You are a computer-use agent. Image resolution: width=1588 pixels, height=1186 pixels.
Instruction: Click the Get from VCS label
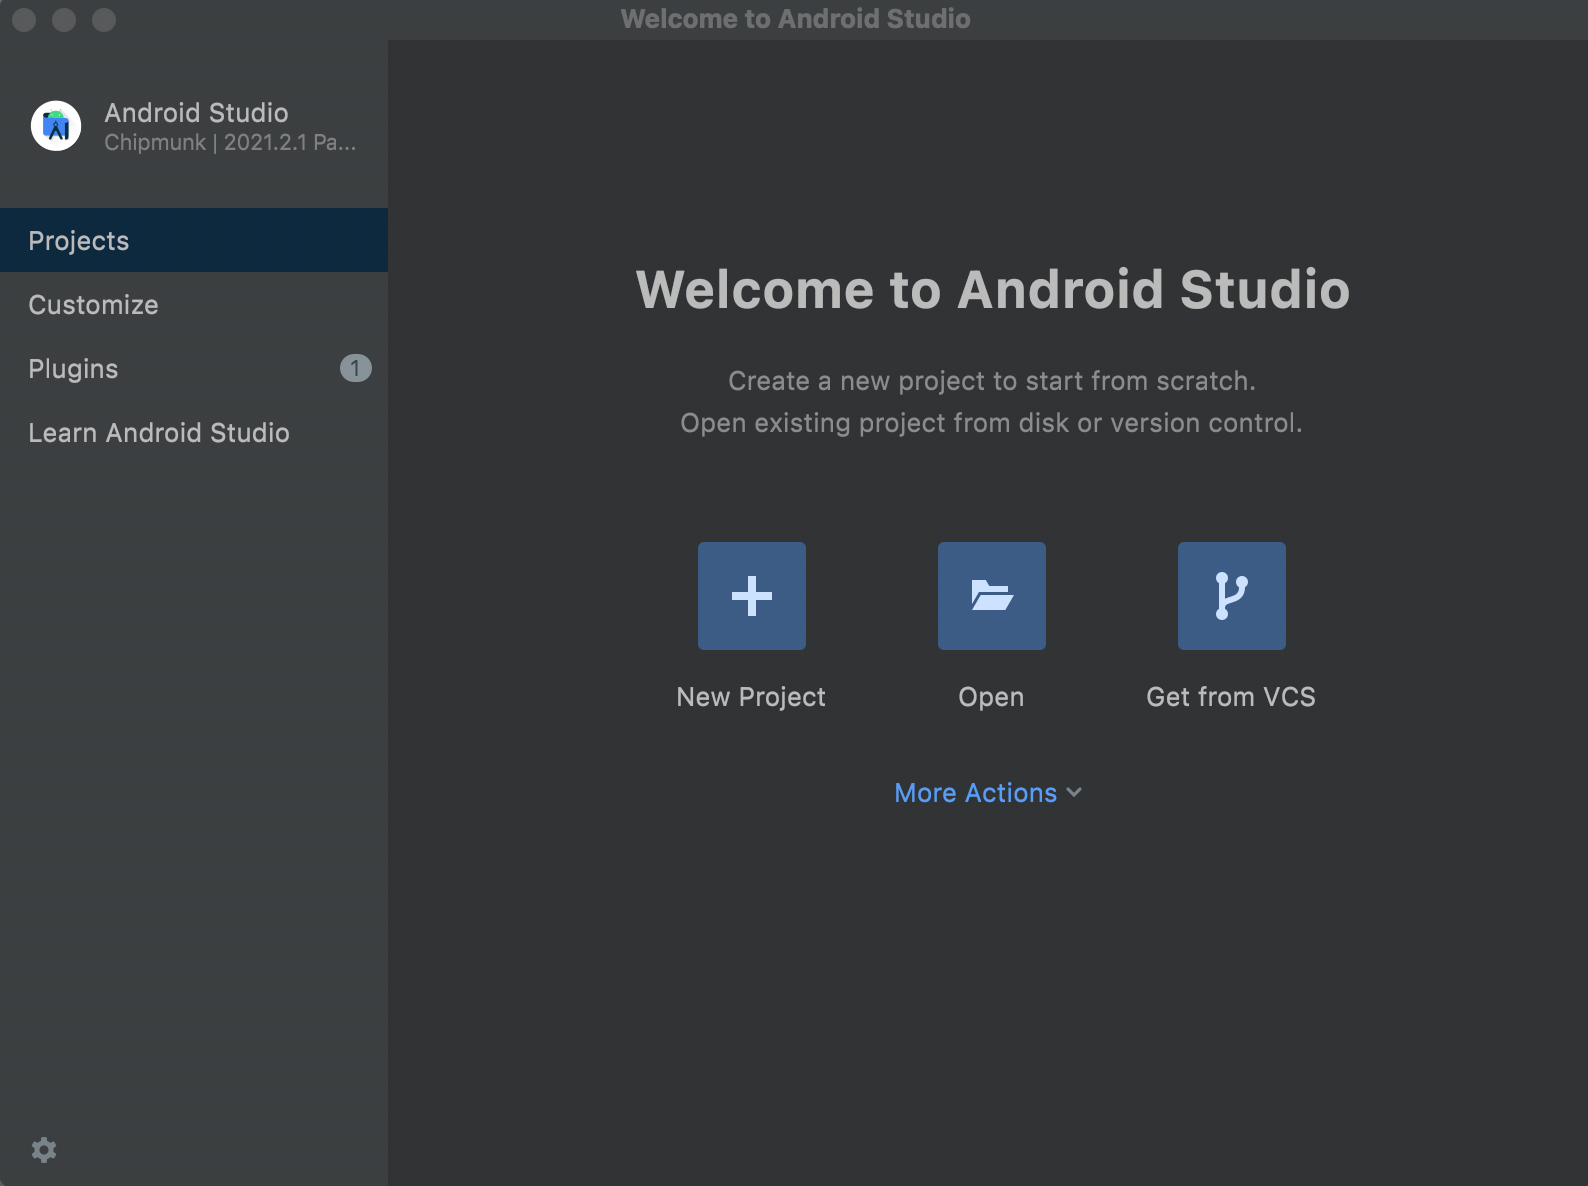click(x=1231, y=697)
